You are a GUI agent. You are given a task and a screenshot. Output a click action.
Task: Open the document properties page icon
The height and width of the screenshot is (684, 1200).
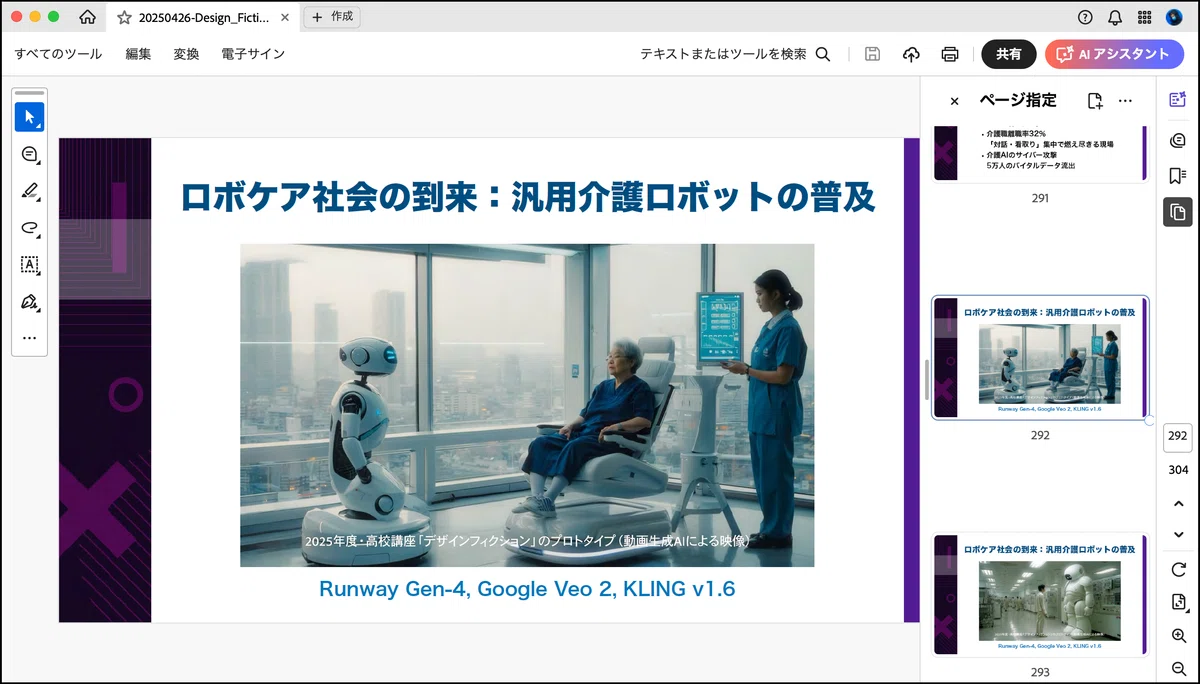pos(1178,602)
